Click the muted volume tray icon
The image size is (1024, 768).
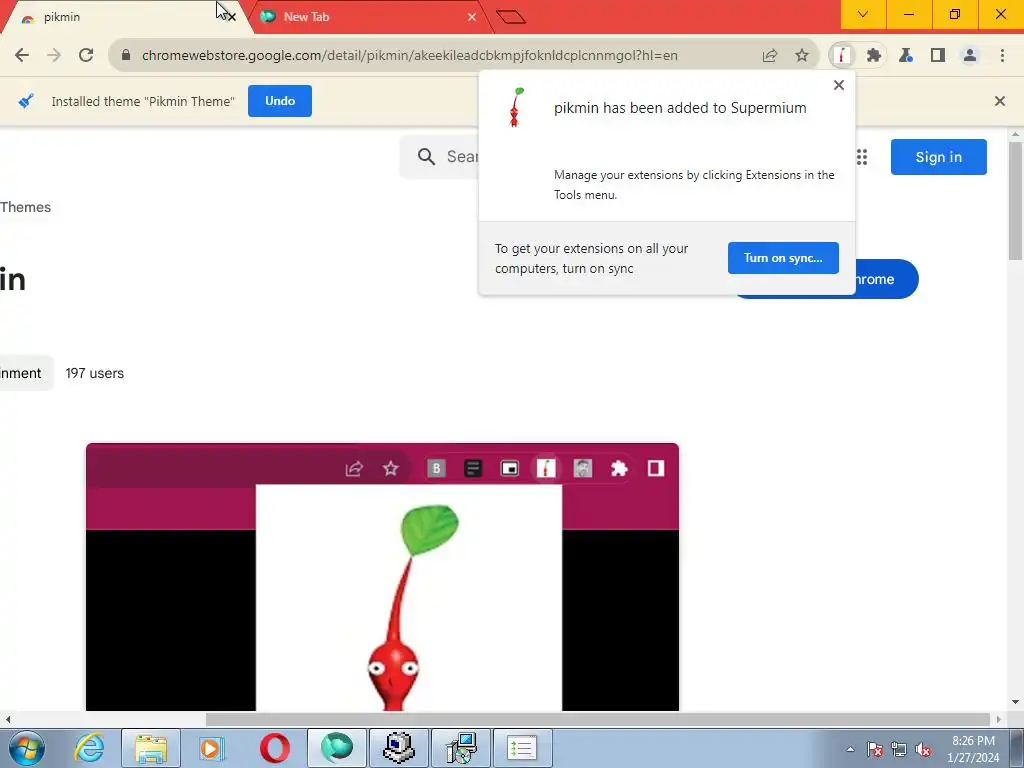pos(923,749)
